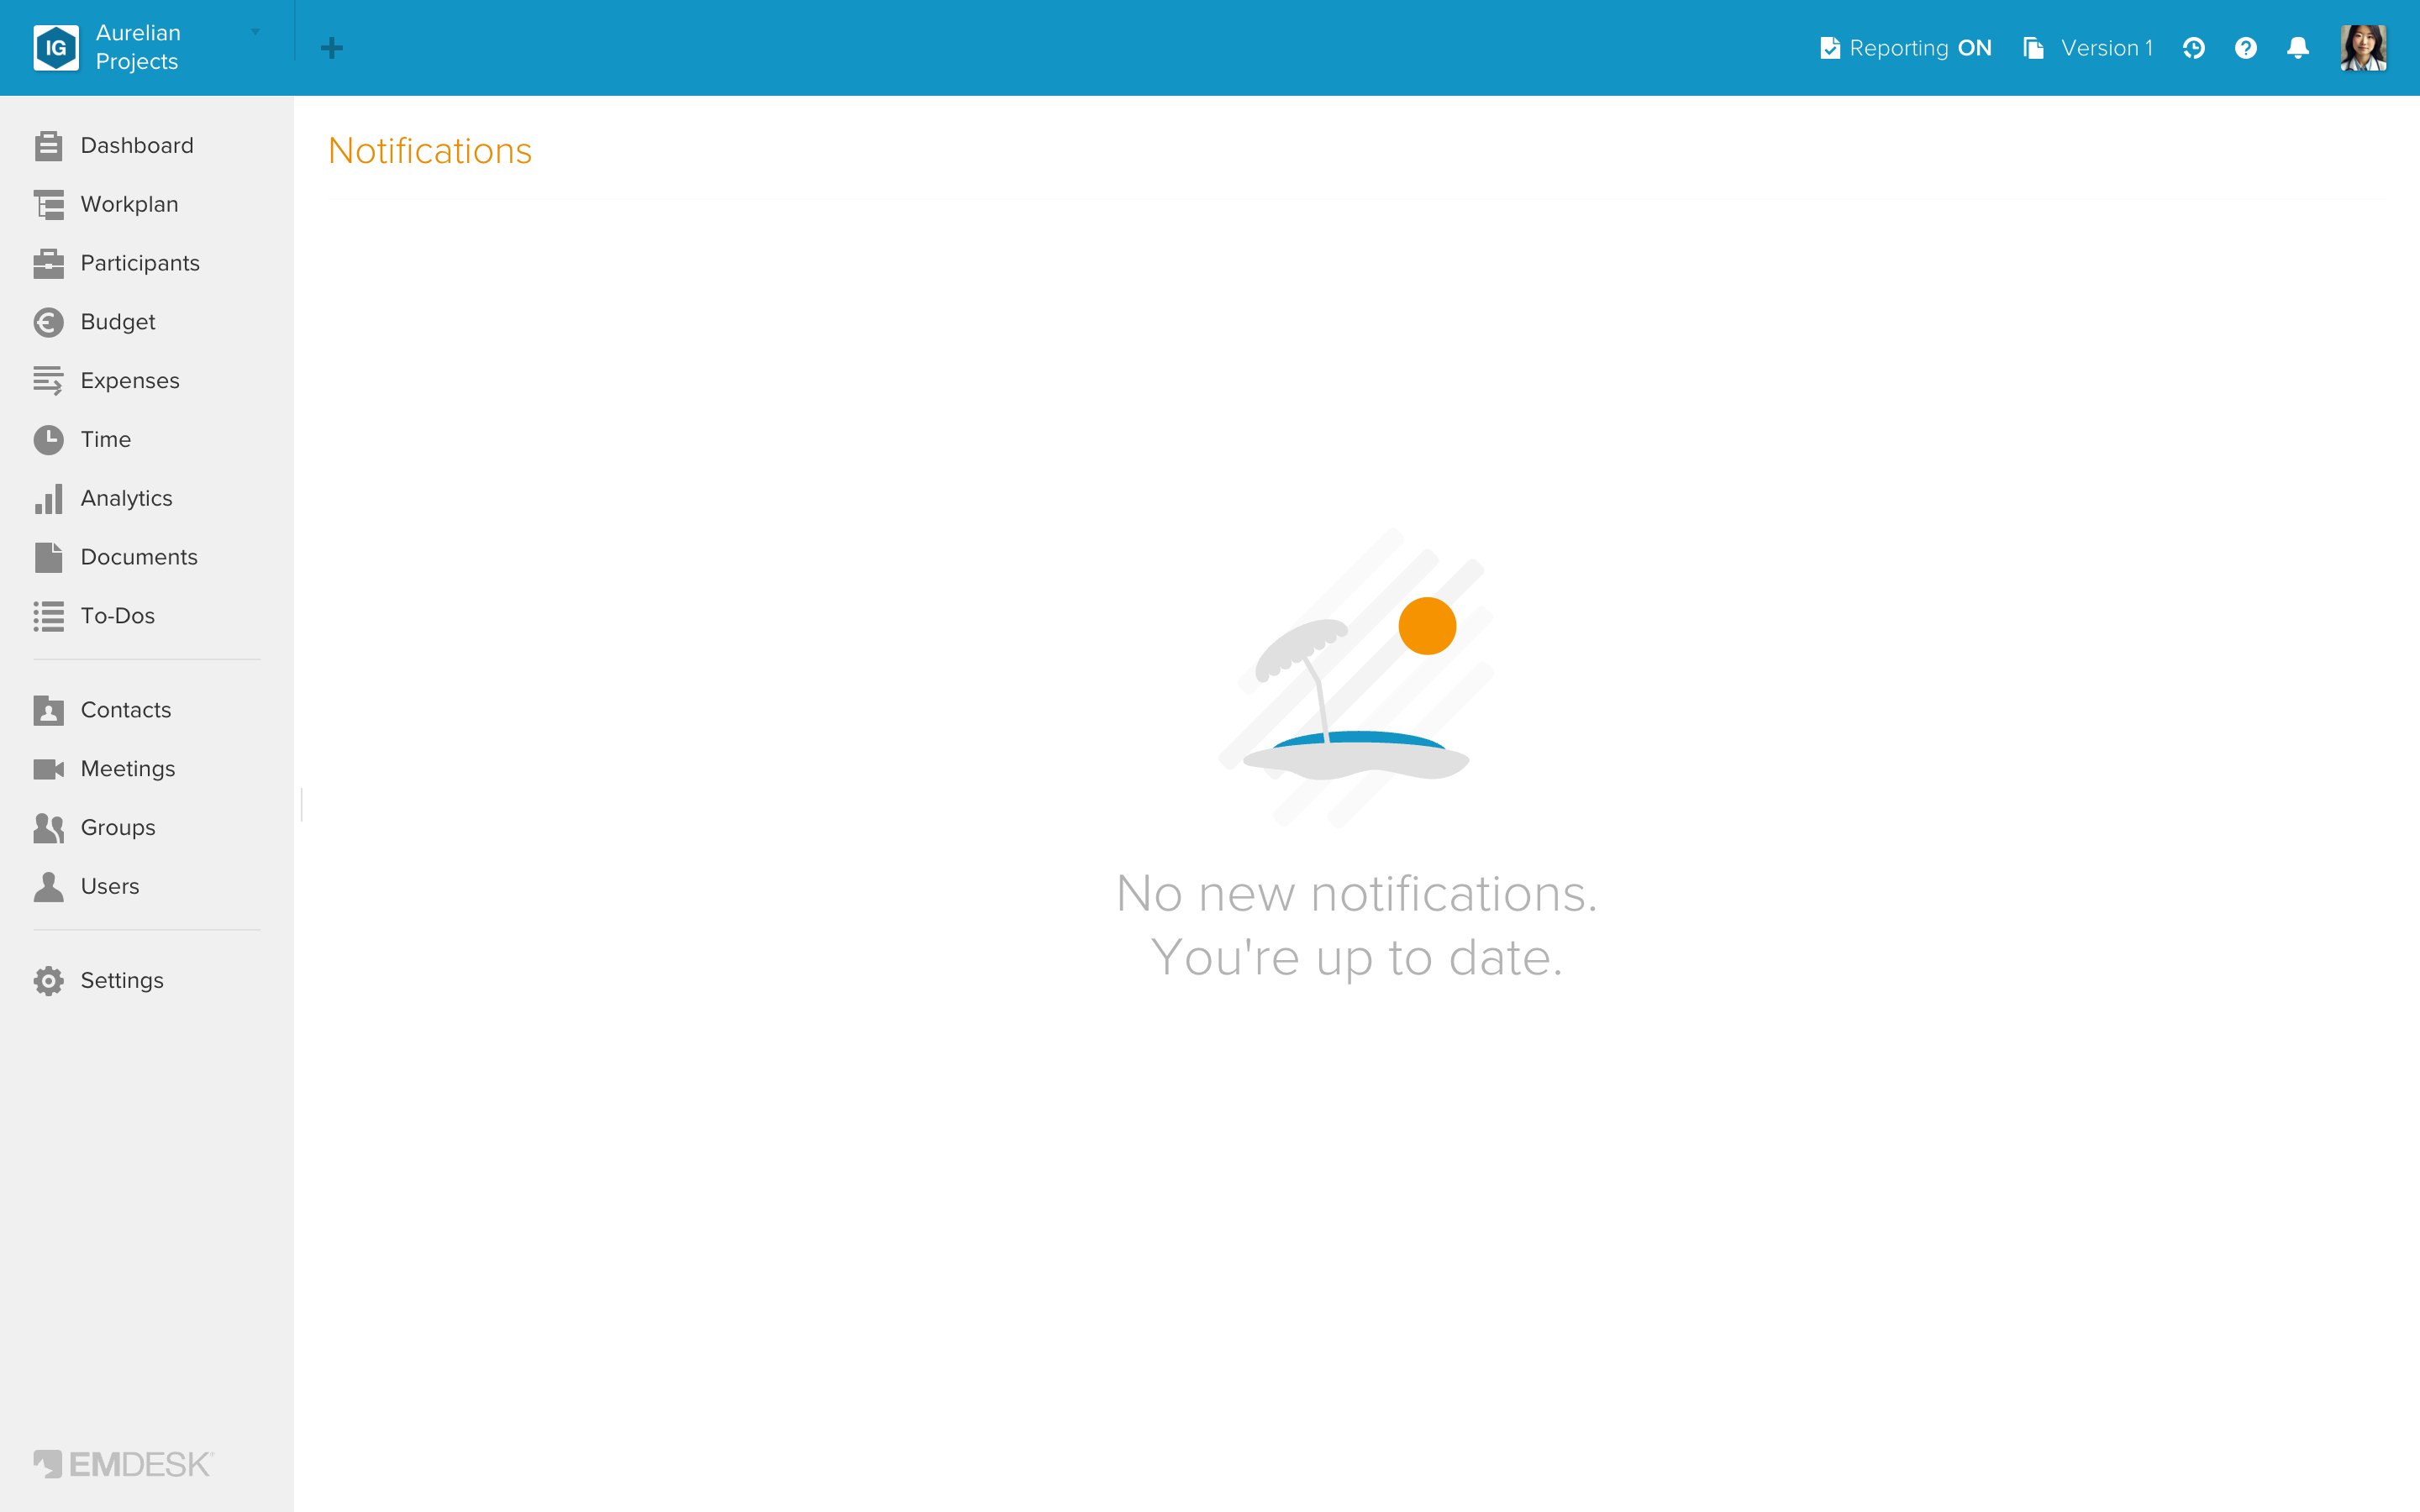Click the Contacts card icon
Screen dimensions: 2420x1512
48,710
